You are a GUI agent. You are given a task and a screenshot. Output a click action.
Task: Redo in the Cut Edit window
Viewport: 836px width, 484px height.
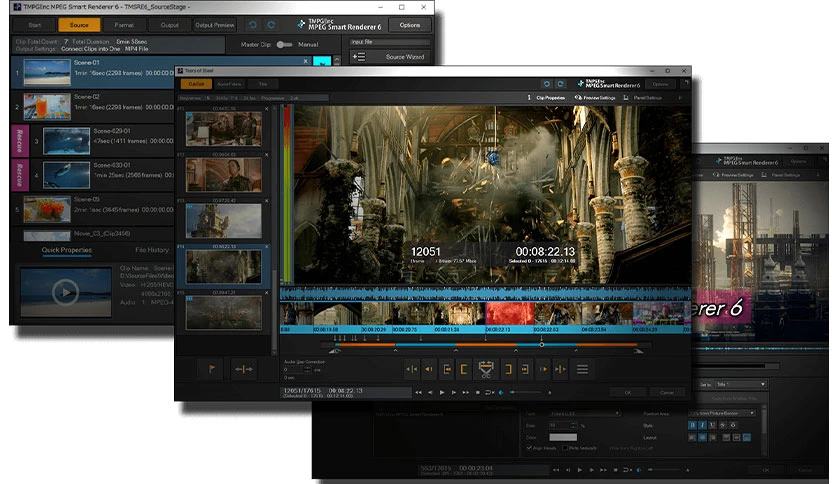pyautogui.click(x=560, y=84)
